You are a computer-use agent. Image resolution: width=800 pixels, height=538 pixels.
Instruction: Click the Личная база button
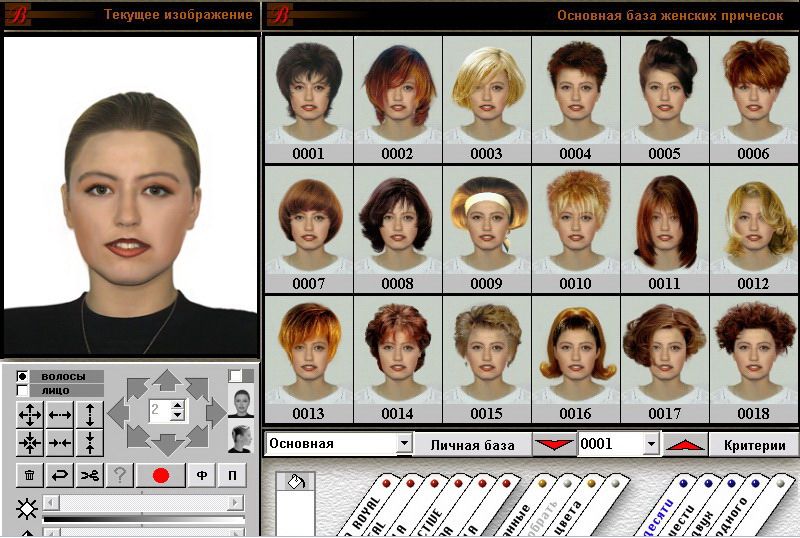[472, 444]
